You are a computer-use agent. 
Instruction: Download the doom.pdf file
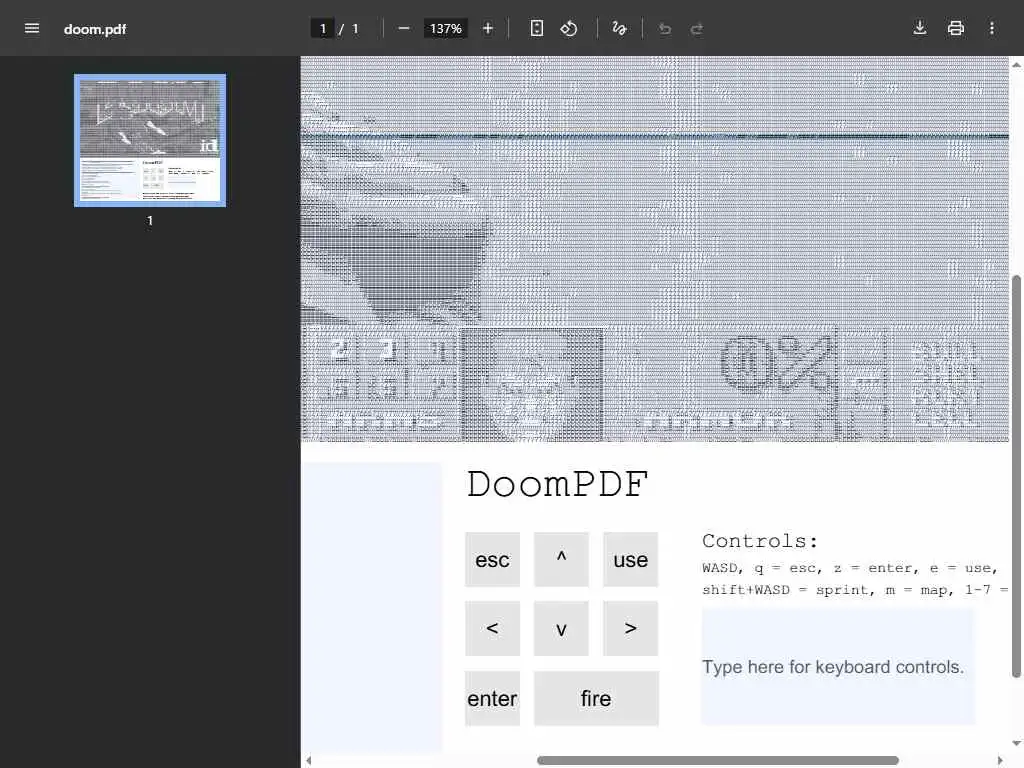click(x=920, y=28)
